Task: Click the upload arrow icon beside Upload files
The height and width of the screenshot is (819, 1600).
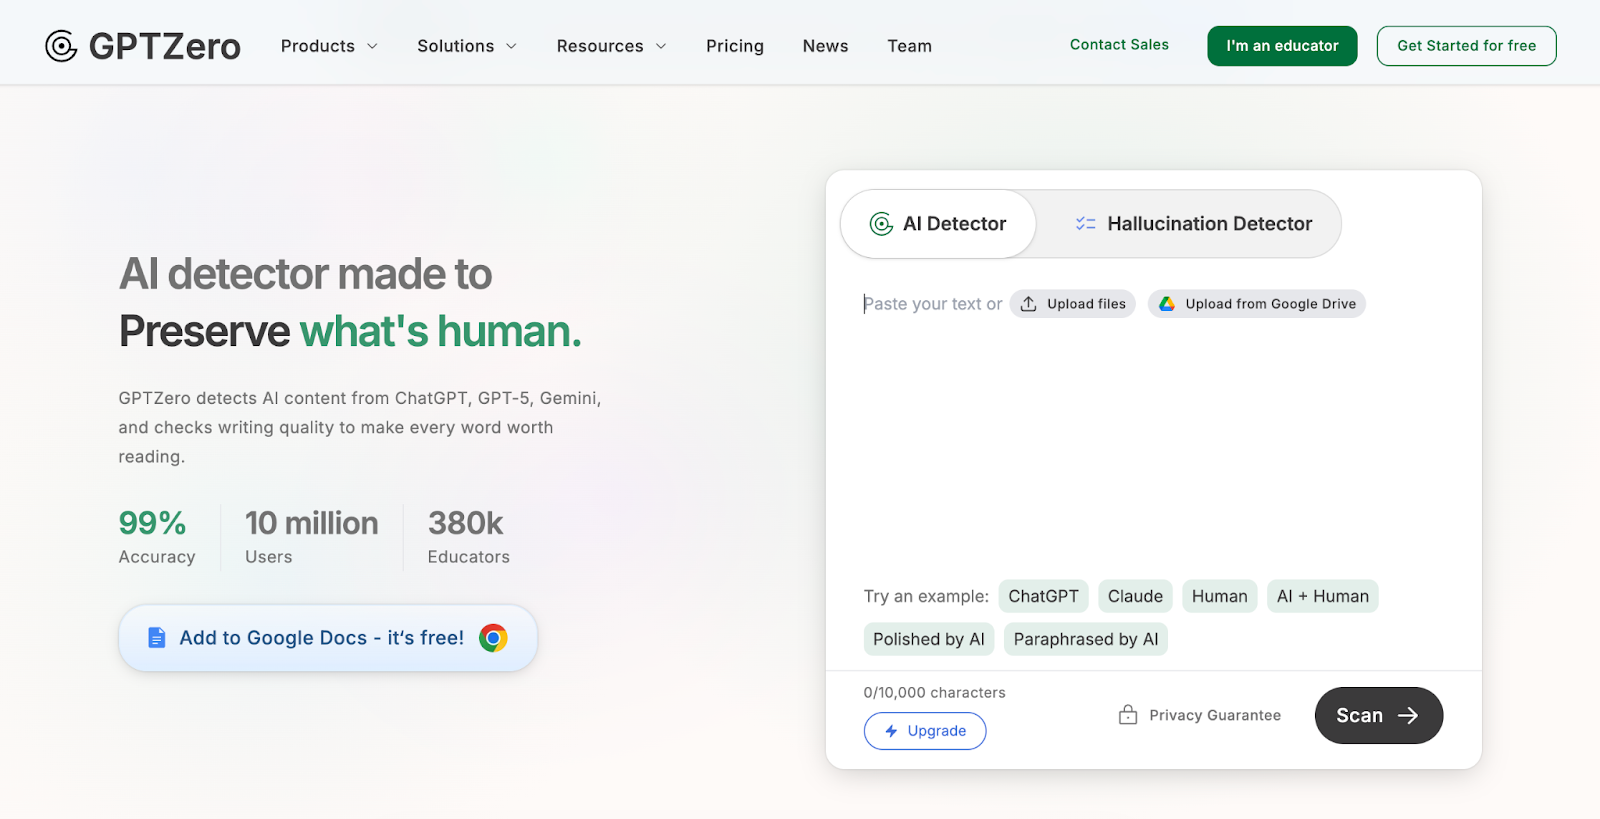Action: click(x=1028, y=304)
